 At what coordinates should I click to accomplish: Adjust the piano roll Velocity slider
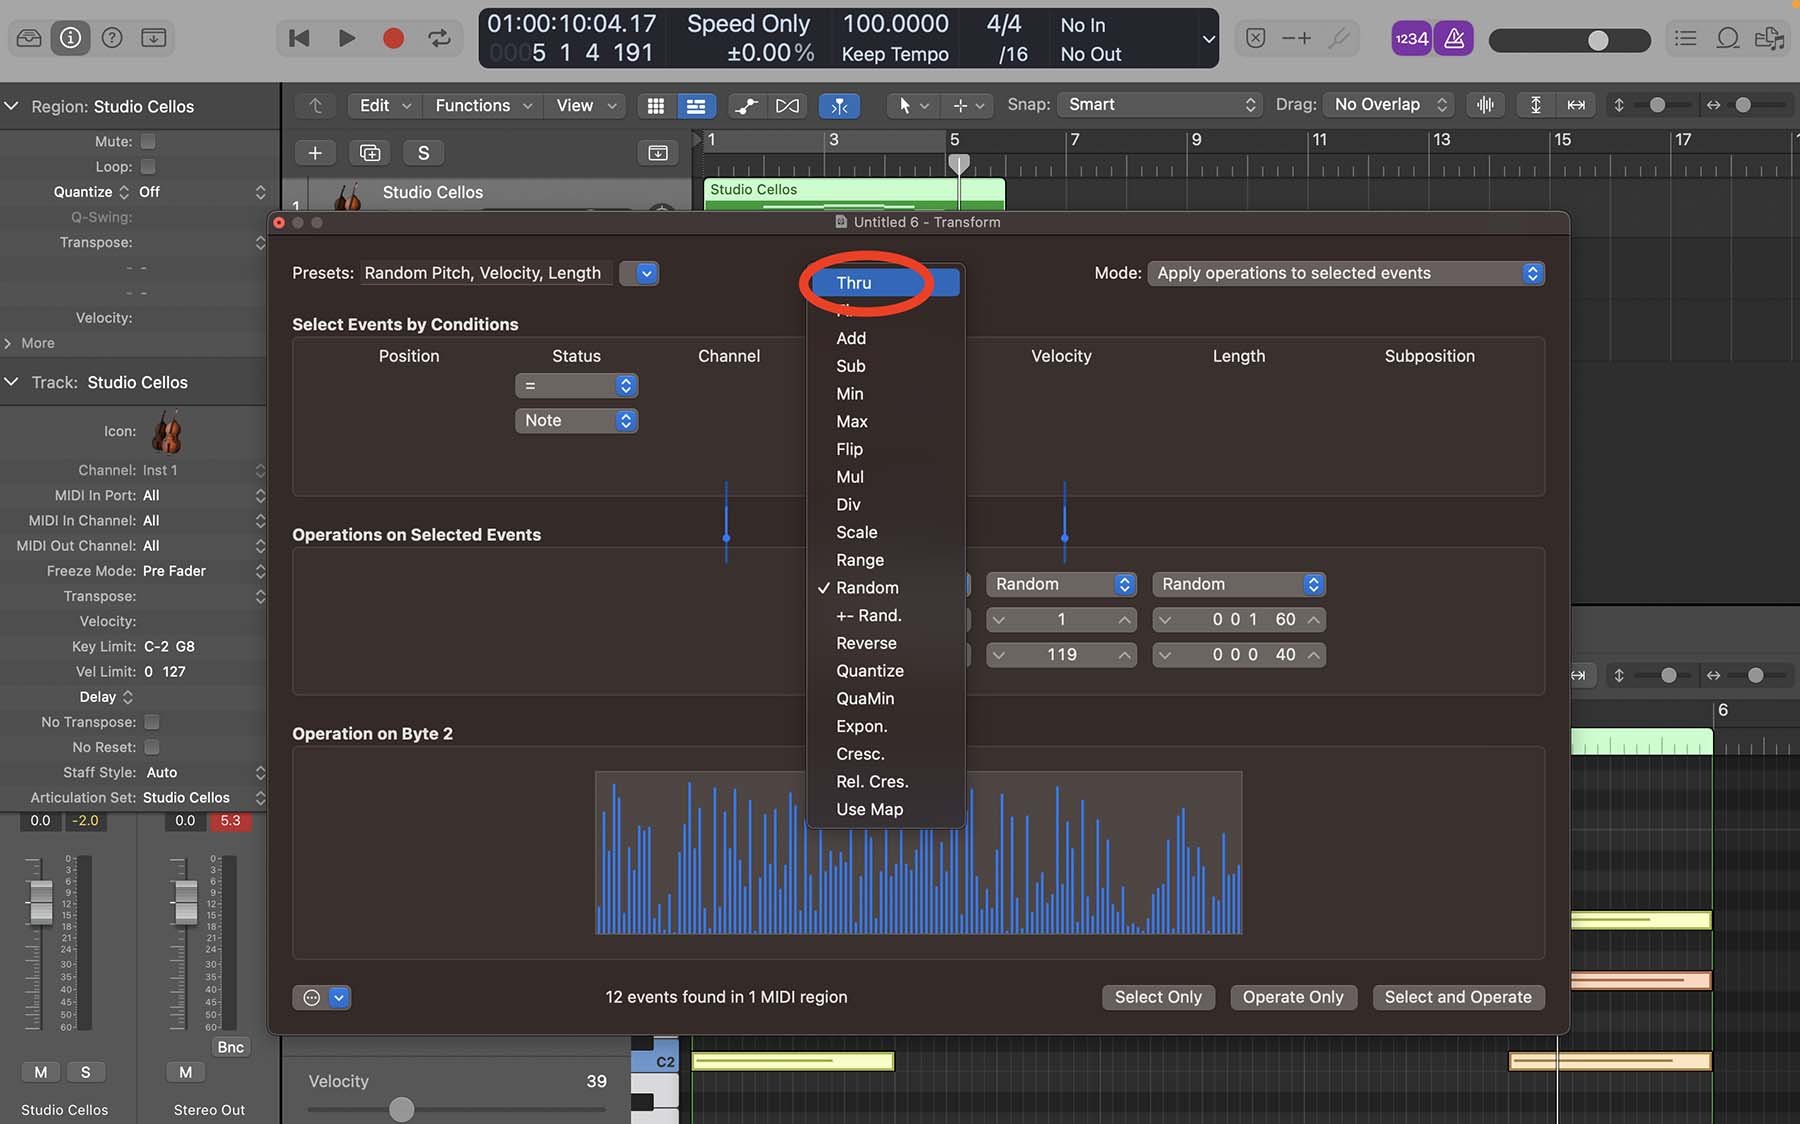click(455, 1109)
